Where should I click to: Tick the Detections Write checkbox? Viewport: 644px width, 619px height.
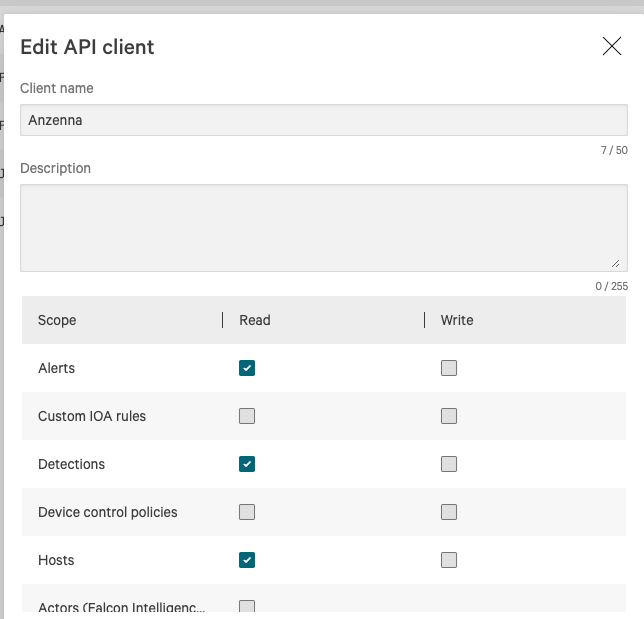tap(449, 464)
